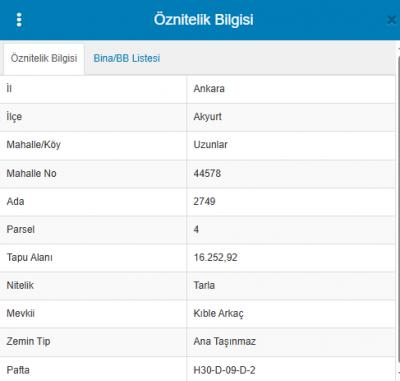Click the Ada value 2749
The height and width of the screenshot is (381, 400).
pos(204,201)
